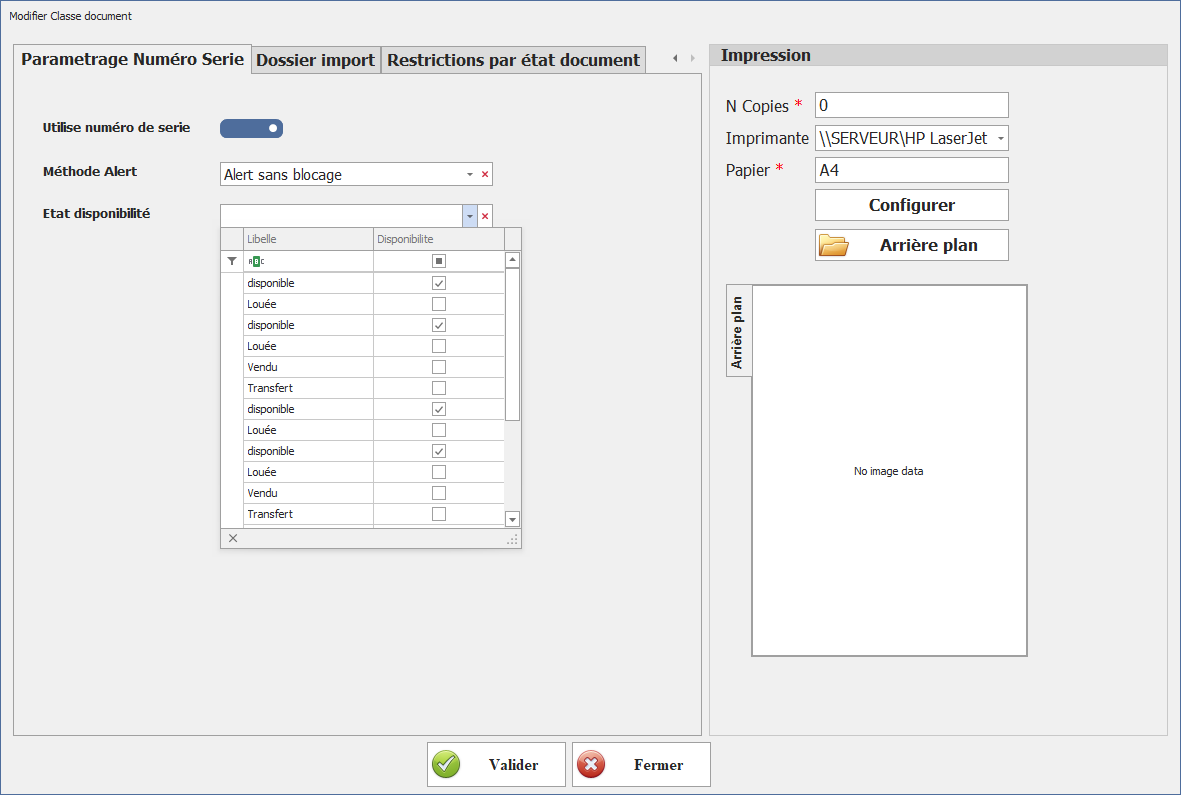Open the Restrictions par état document tab
Viewport: 1181px width, 795px height.
pyautogui.click(x=513, y=60)
